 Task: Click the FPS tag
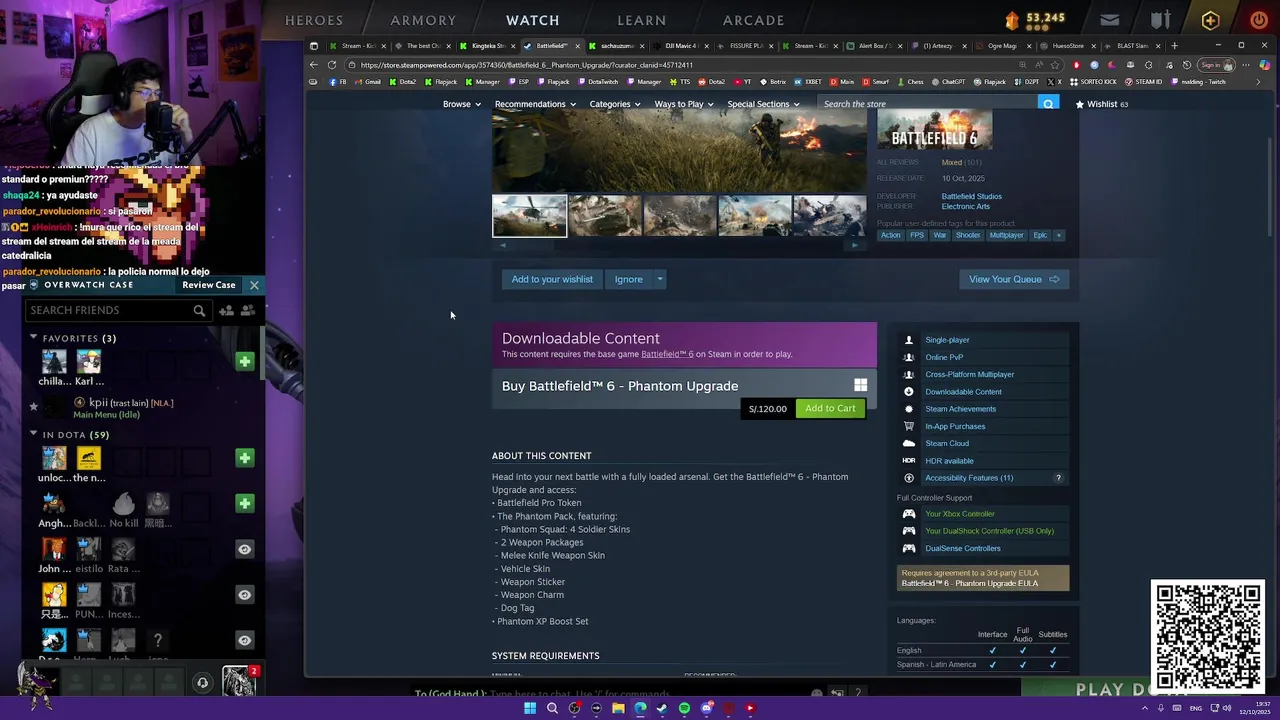point(917,235)
